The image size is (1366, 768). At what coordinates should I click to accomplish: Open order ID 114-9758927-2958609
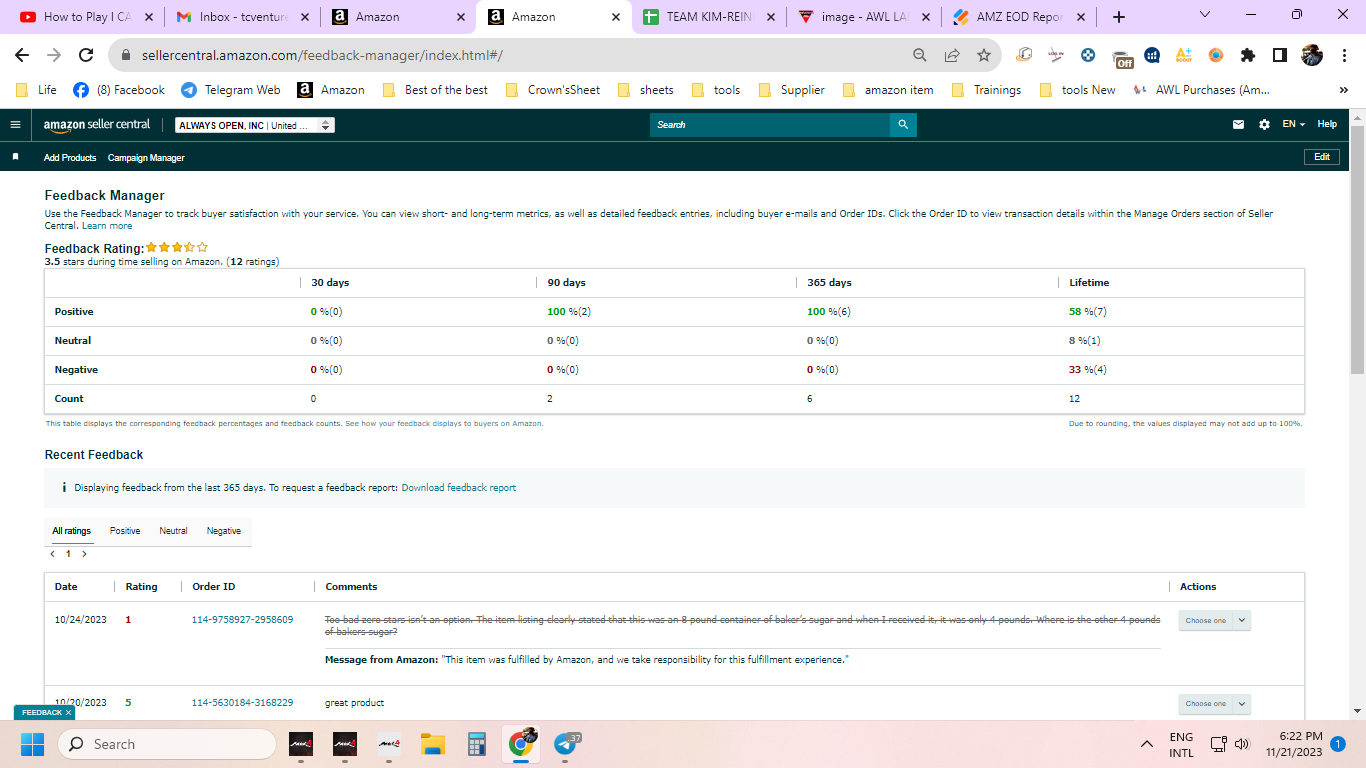click(x=242, y=620)
